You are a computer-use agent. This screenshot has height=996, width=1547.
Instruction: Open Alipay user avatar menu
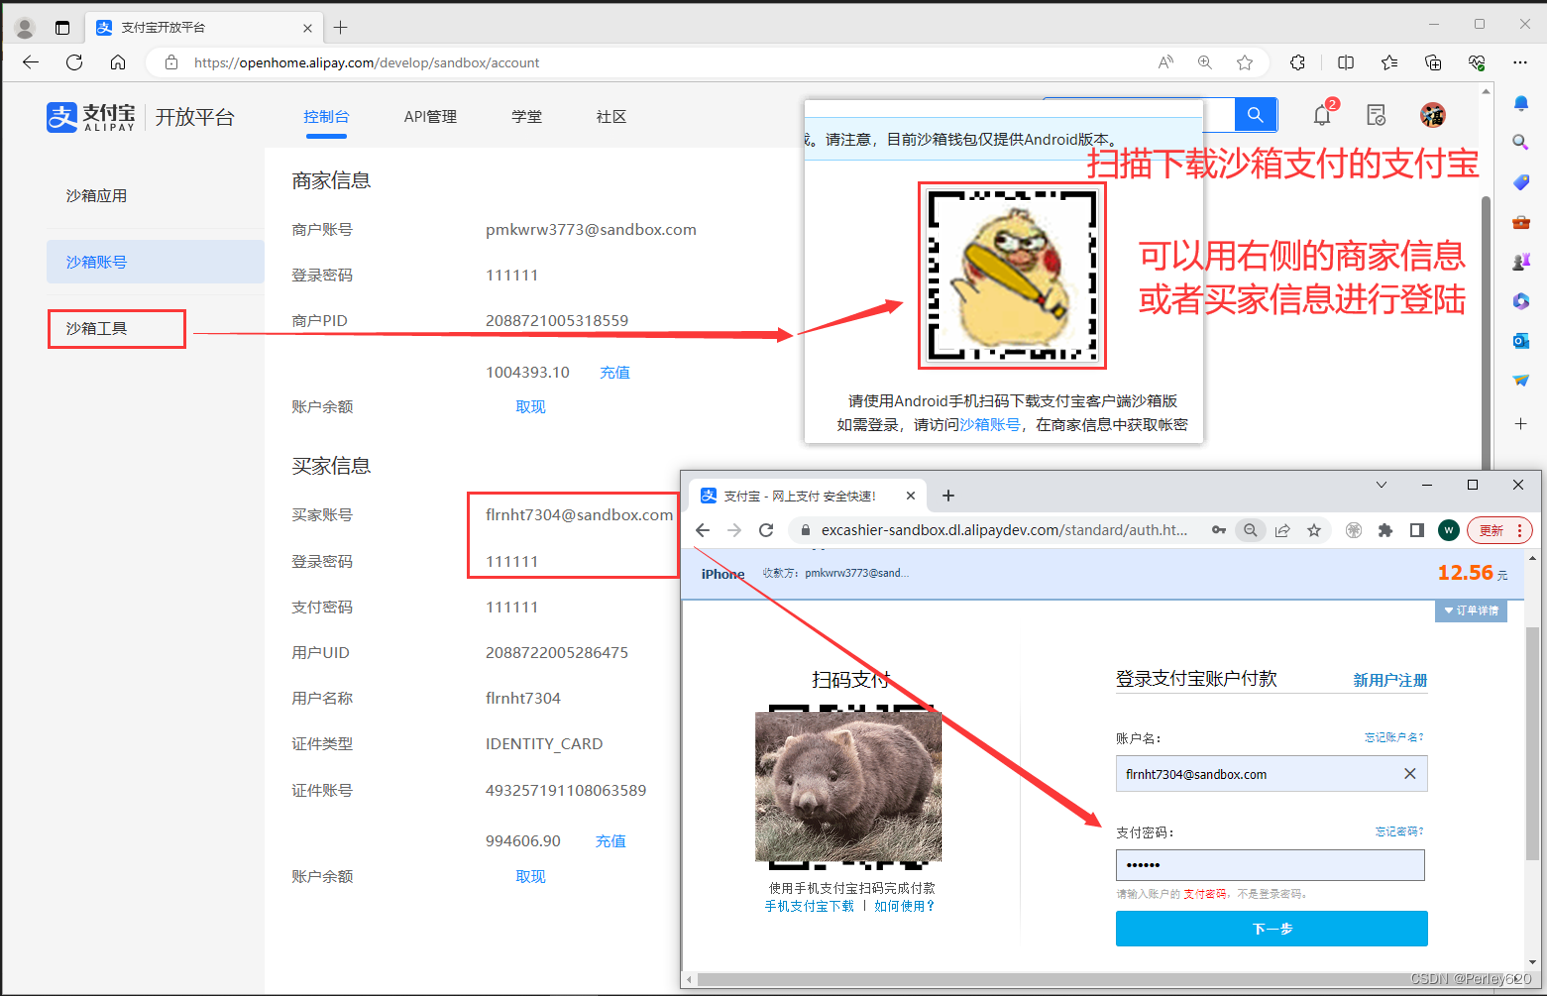(1432, 115)
